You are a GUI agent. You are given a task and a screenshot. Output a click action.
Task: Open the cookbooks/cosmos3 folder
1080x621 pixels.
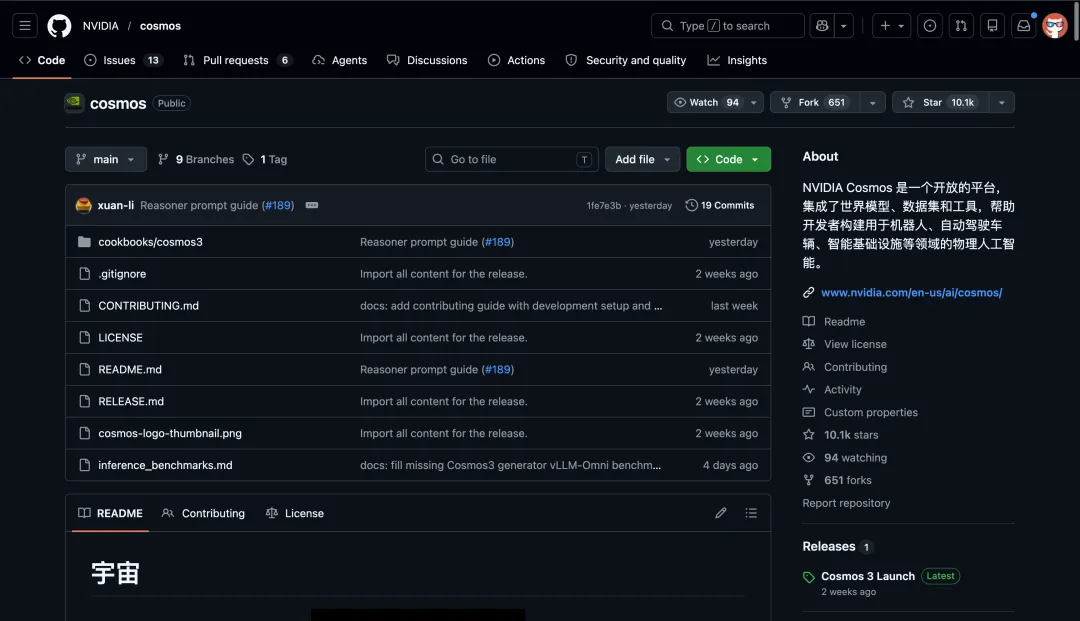click(150, 242)
